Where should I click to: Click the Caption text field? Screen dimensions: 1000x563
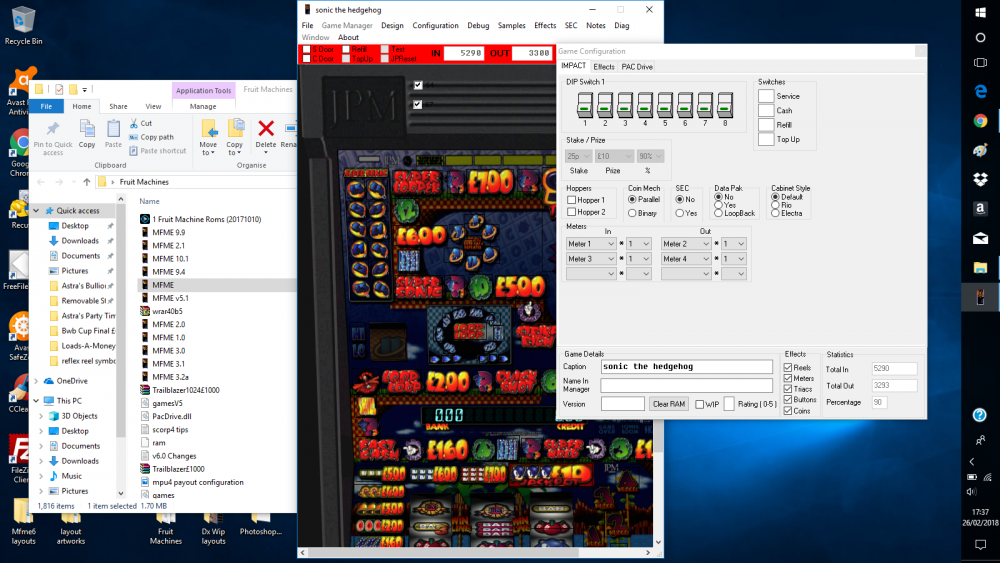point(686,367)
